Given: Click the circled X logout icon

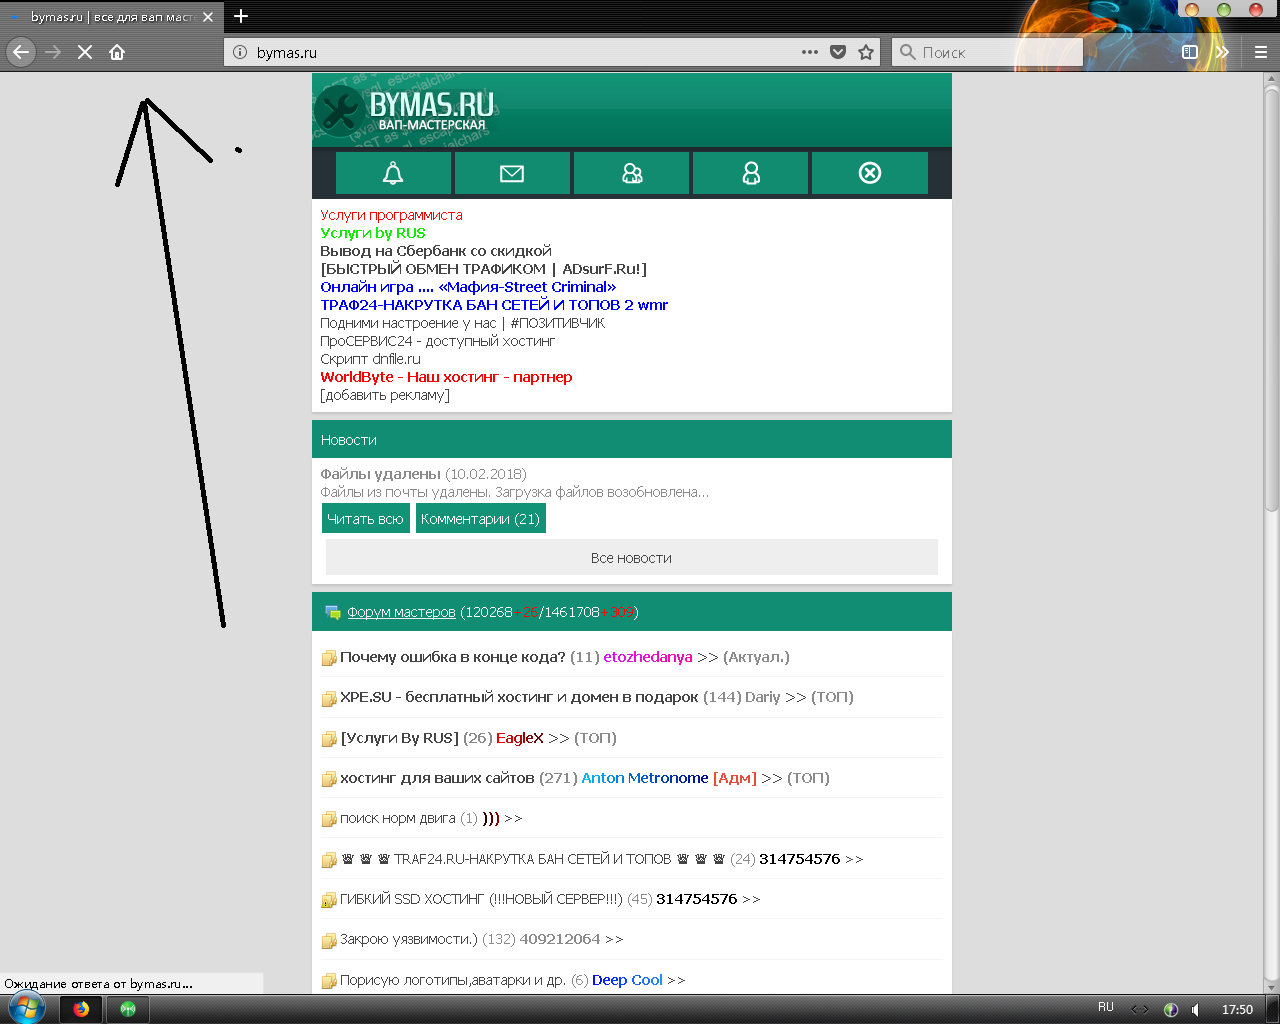Looking at the screenshot, I should (870, 173).
